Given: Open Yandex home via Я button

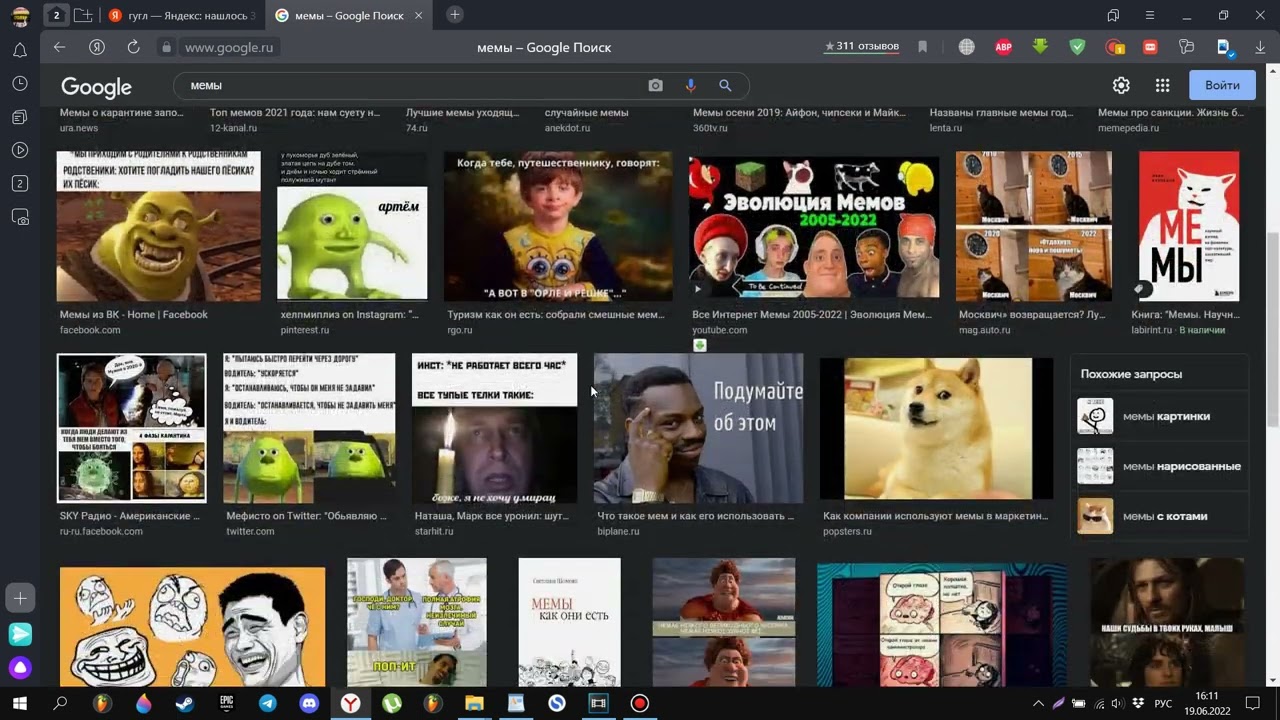Looking at the screenshot, I should tap(97, 47).
